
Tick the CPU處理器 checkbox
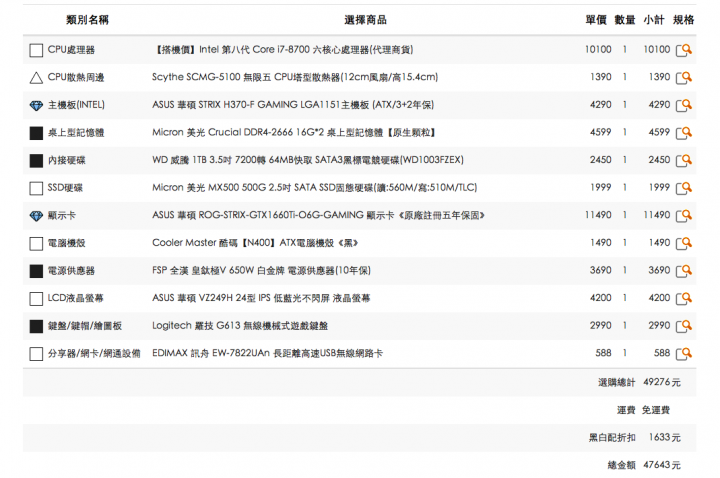(x=36, y=51)
